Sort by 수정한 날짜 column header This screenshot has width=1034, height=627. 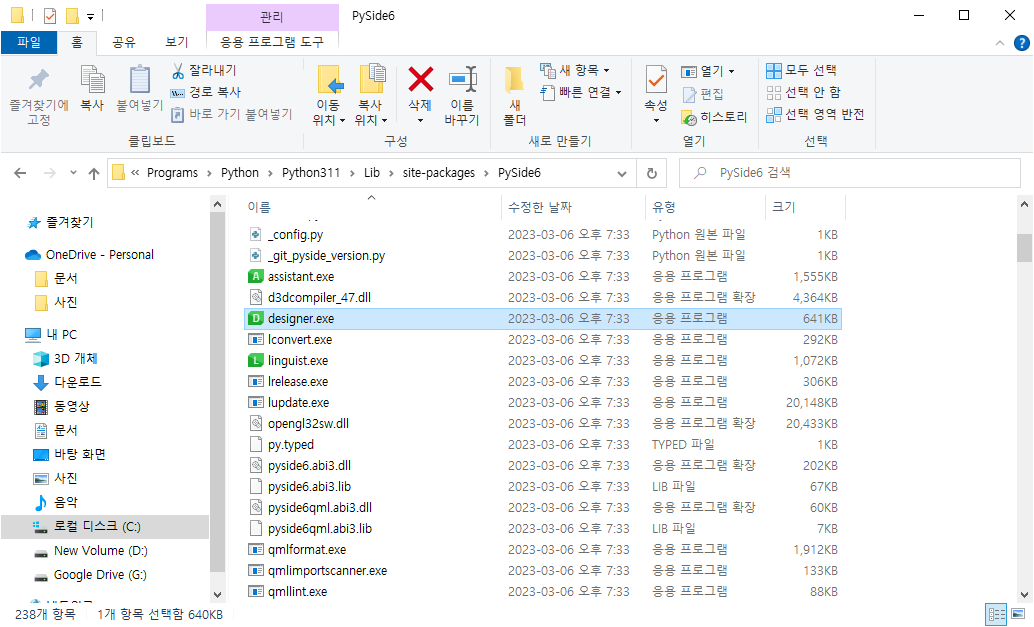[x=572, y=207]
